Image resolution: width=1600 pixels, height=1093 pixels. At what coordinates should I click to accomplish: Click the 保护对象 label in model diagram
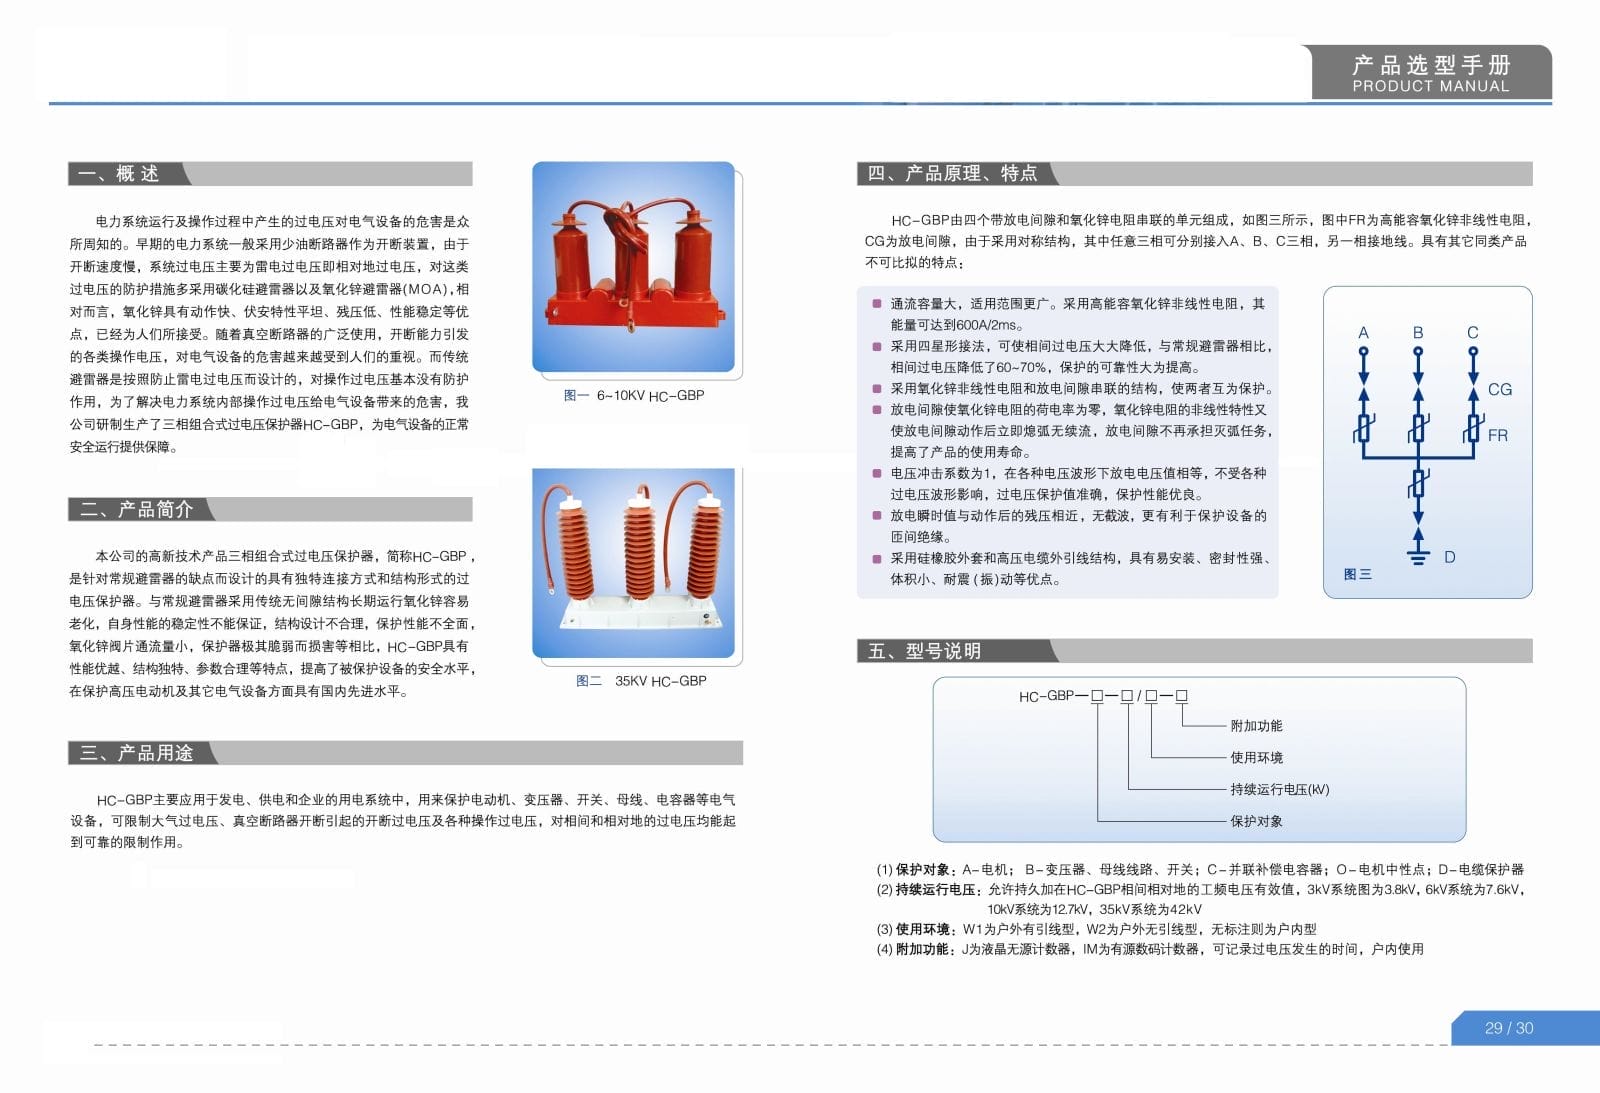coord(1256,822)
